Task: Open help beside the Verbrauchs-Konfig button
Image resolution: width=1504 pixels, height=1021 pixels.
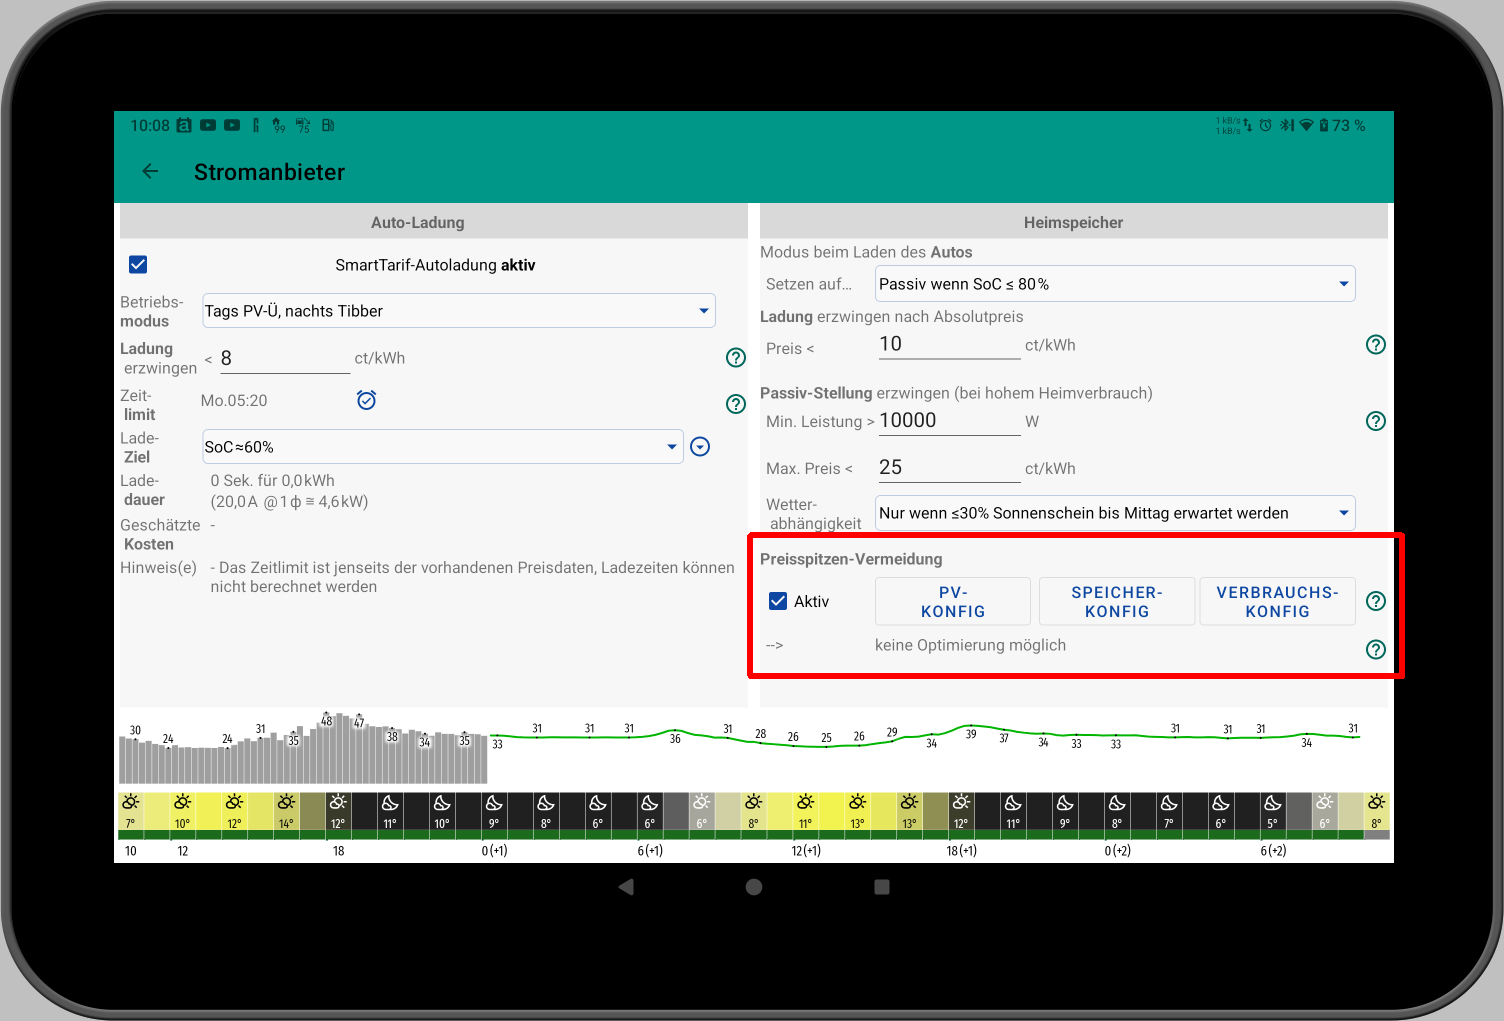Action: point(1375,601)
